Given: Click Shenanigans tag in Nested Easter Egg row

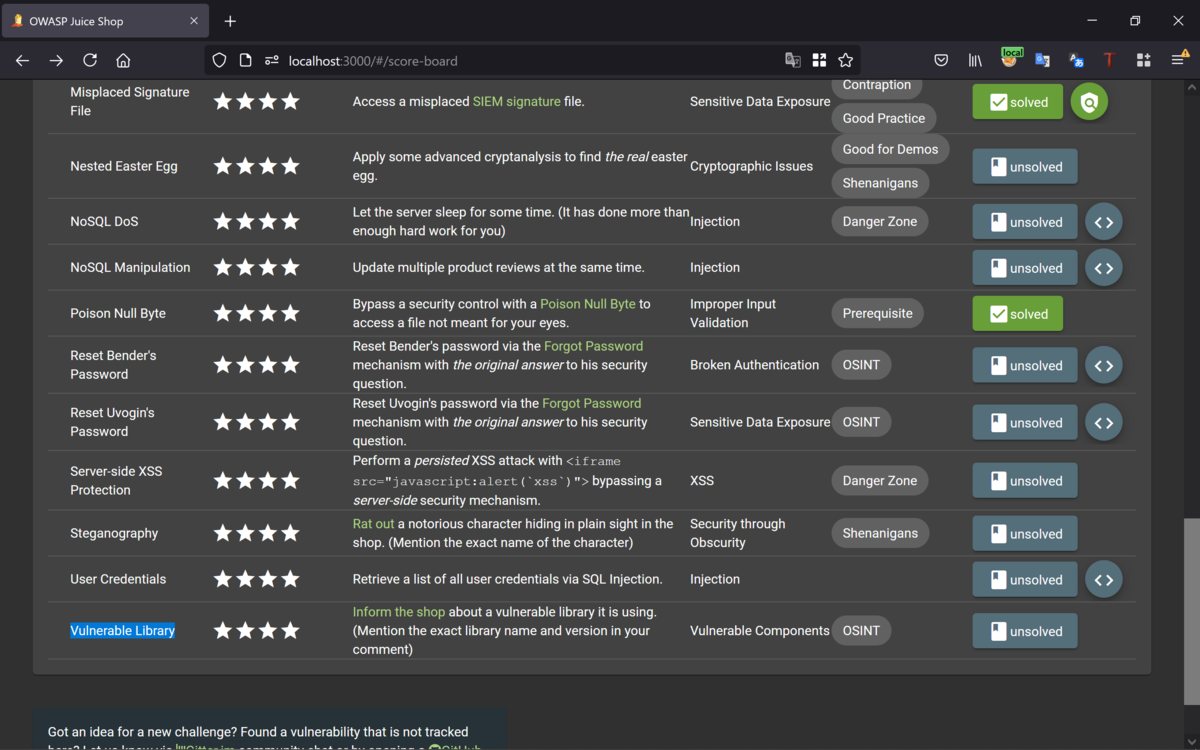Looking at the screenshot, I should pos(880,183).
